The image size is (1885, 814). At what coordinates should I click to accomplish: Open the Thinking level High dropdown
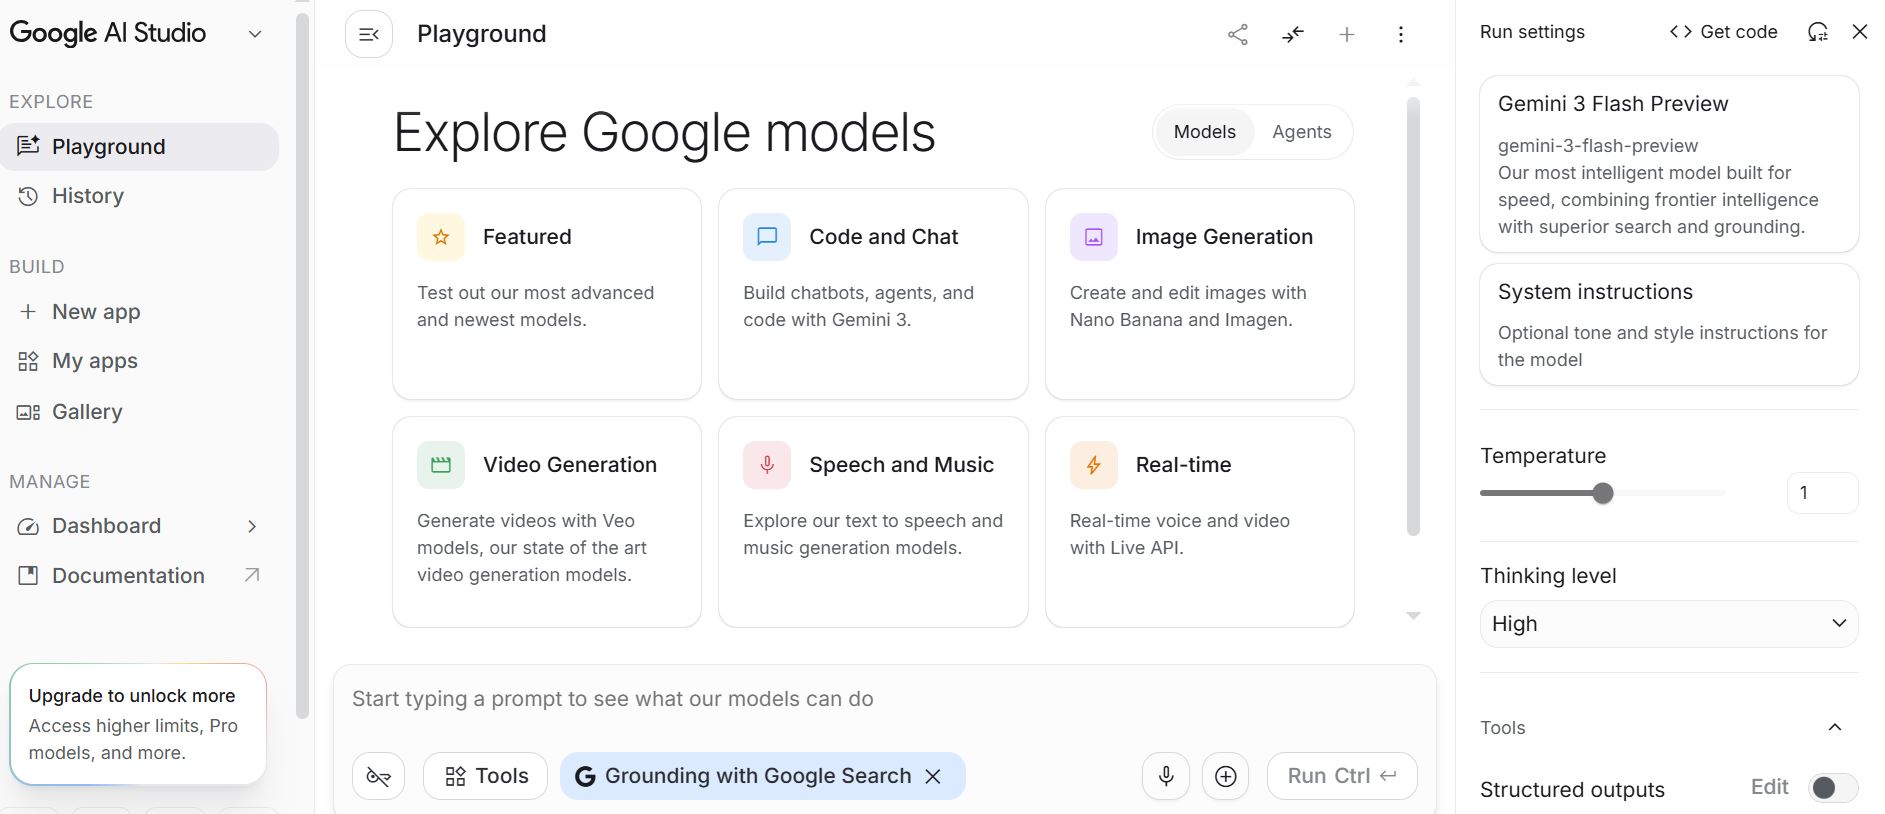(x=1669, y=624)
